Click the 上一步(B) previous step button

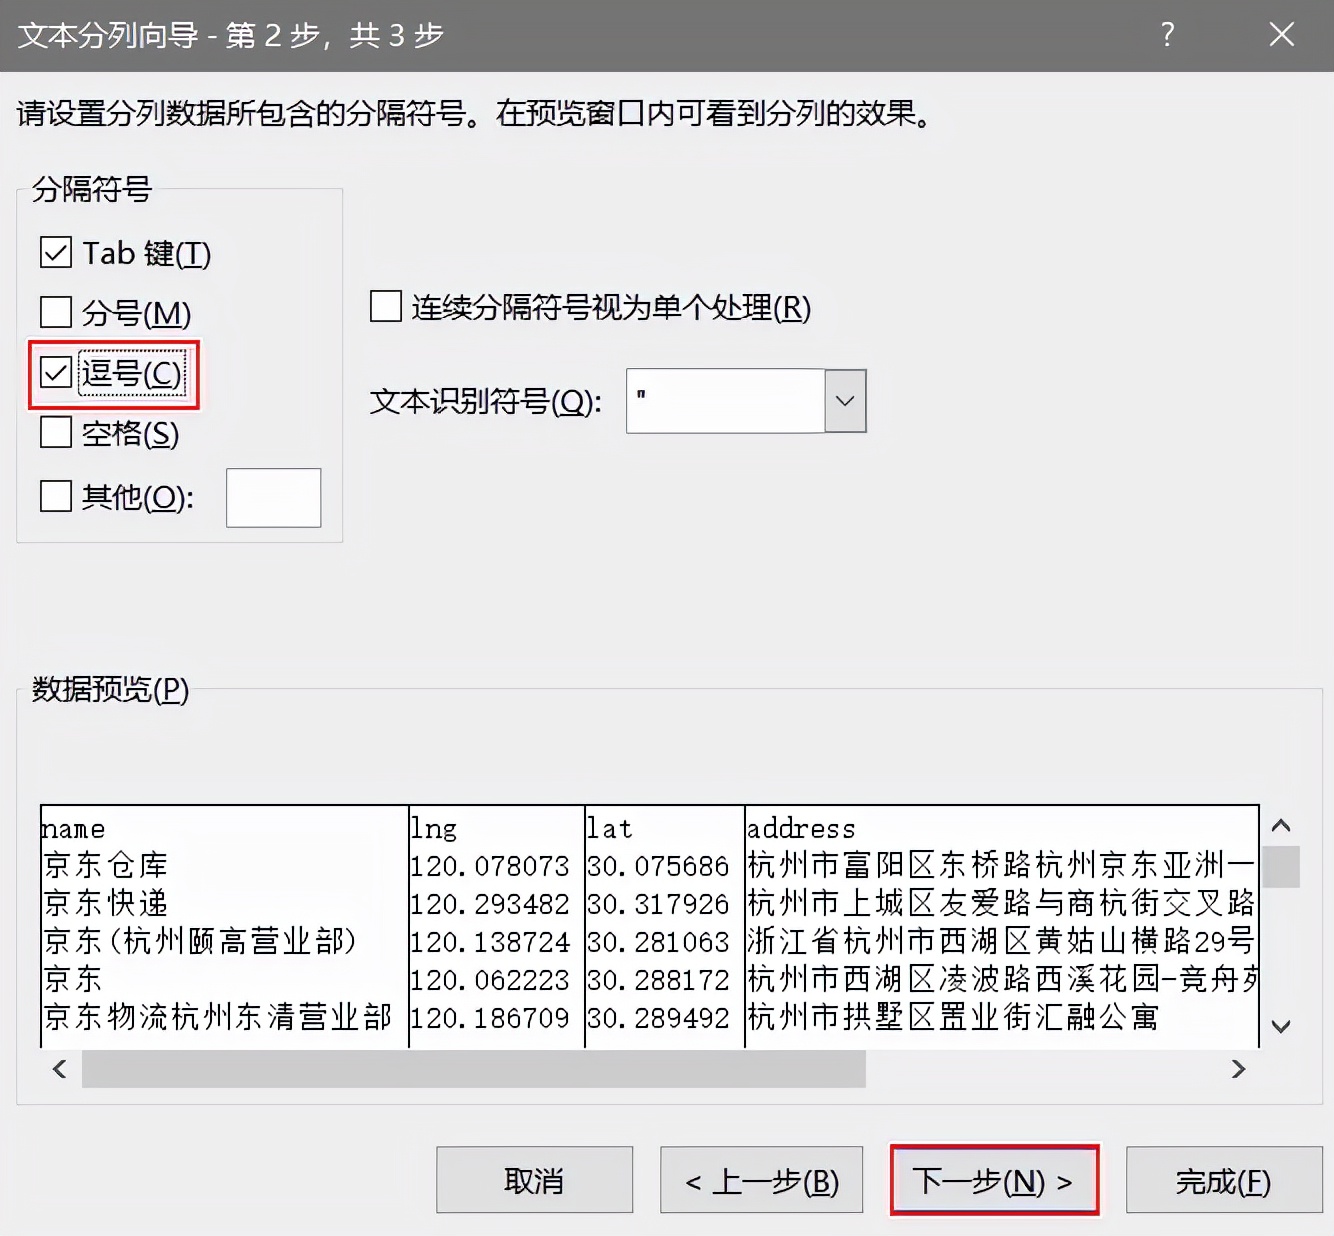coord(761,1180)
